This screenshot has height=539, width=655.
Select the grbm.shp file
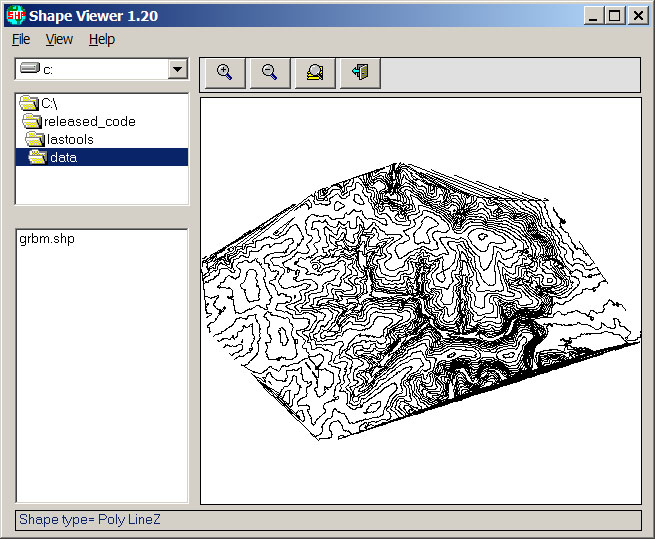click(47, 239)
